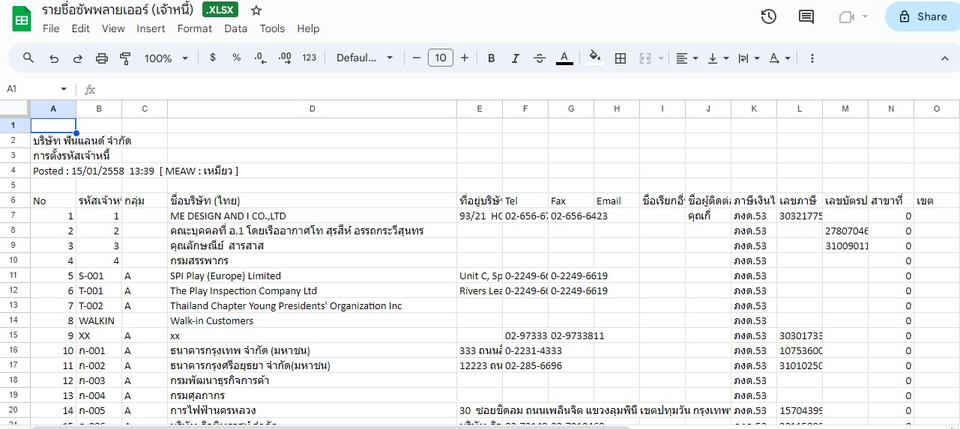Toggle bold formatting
Viewport: 960px width, 429px height.
(491, 58)
